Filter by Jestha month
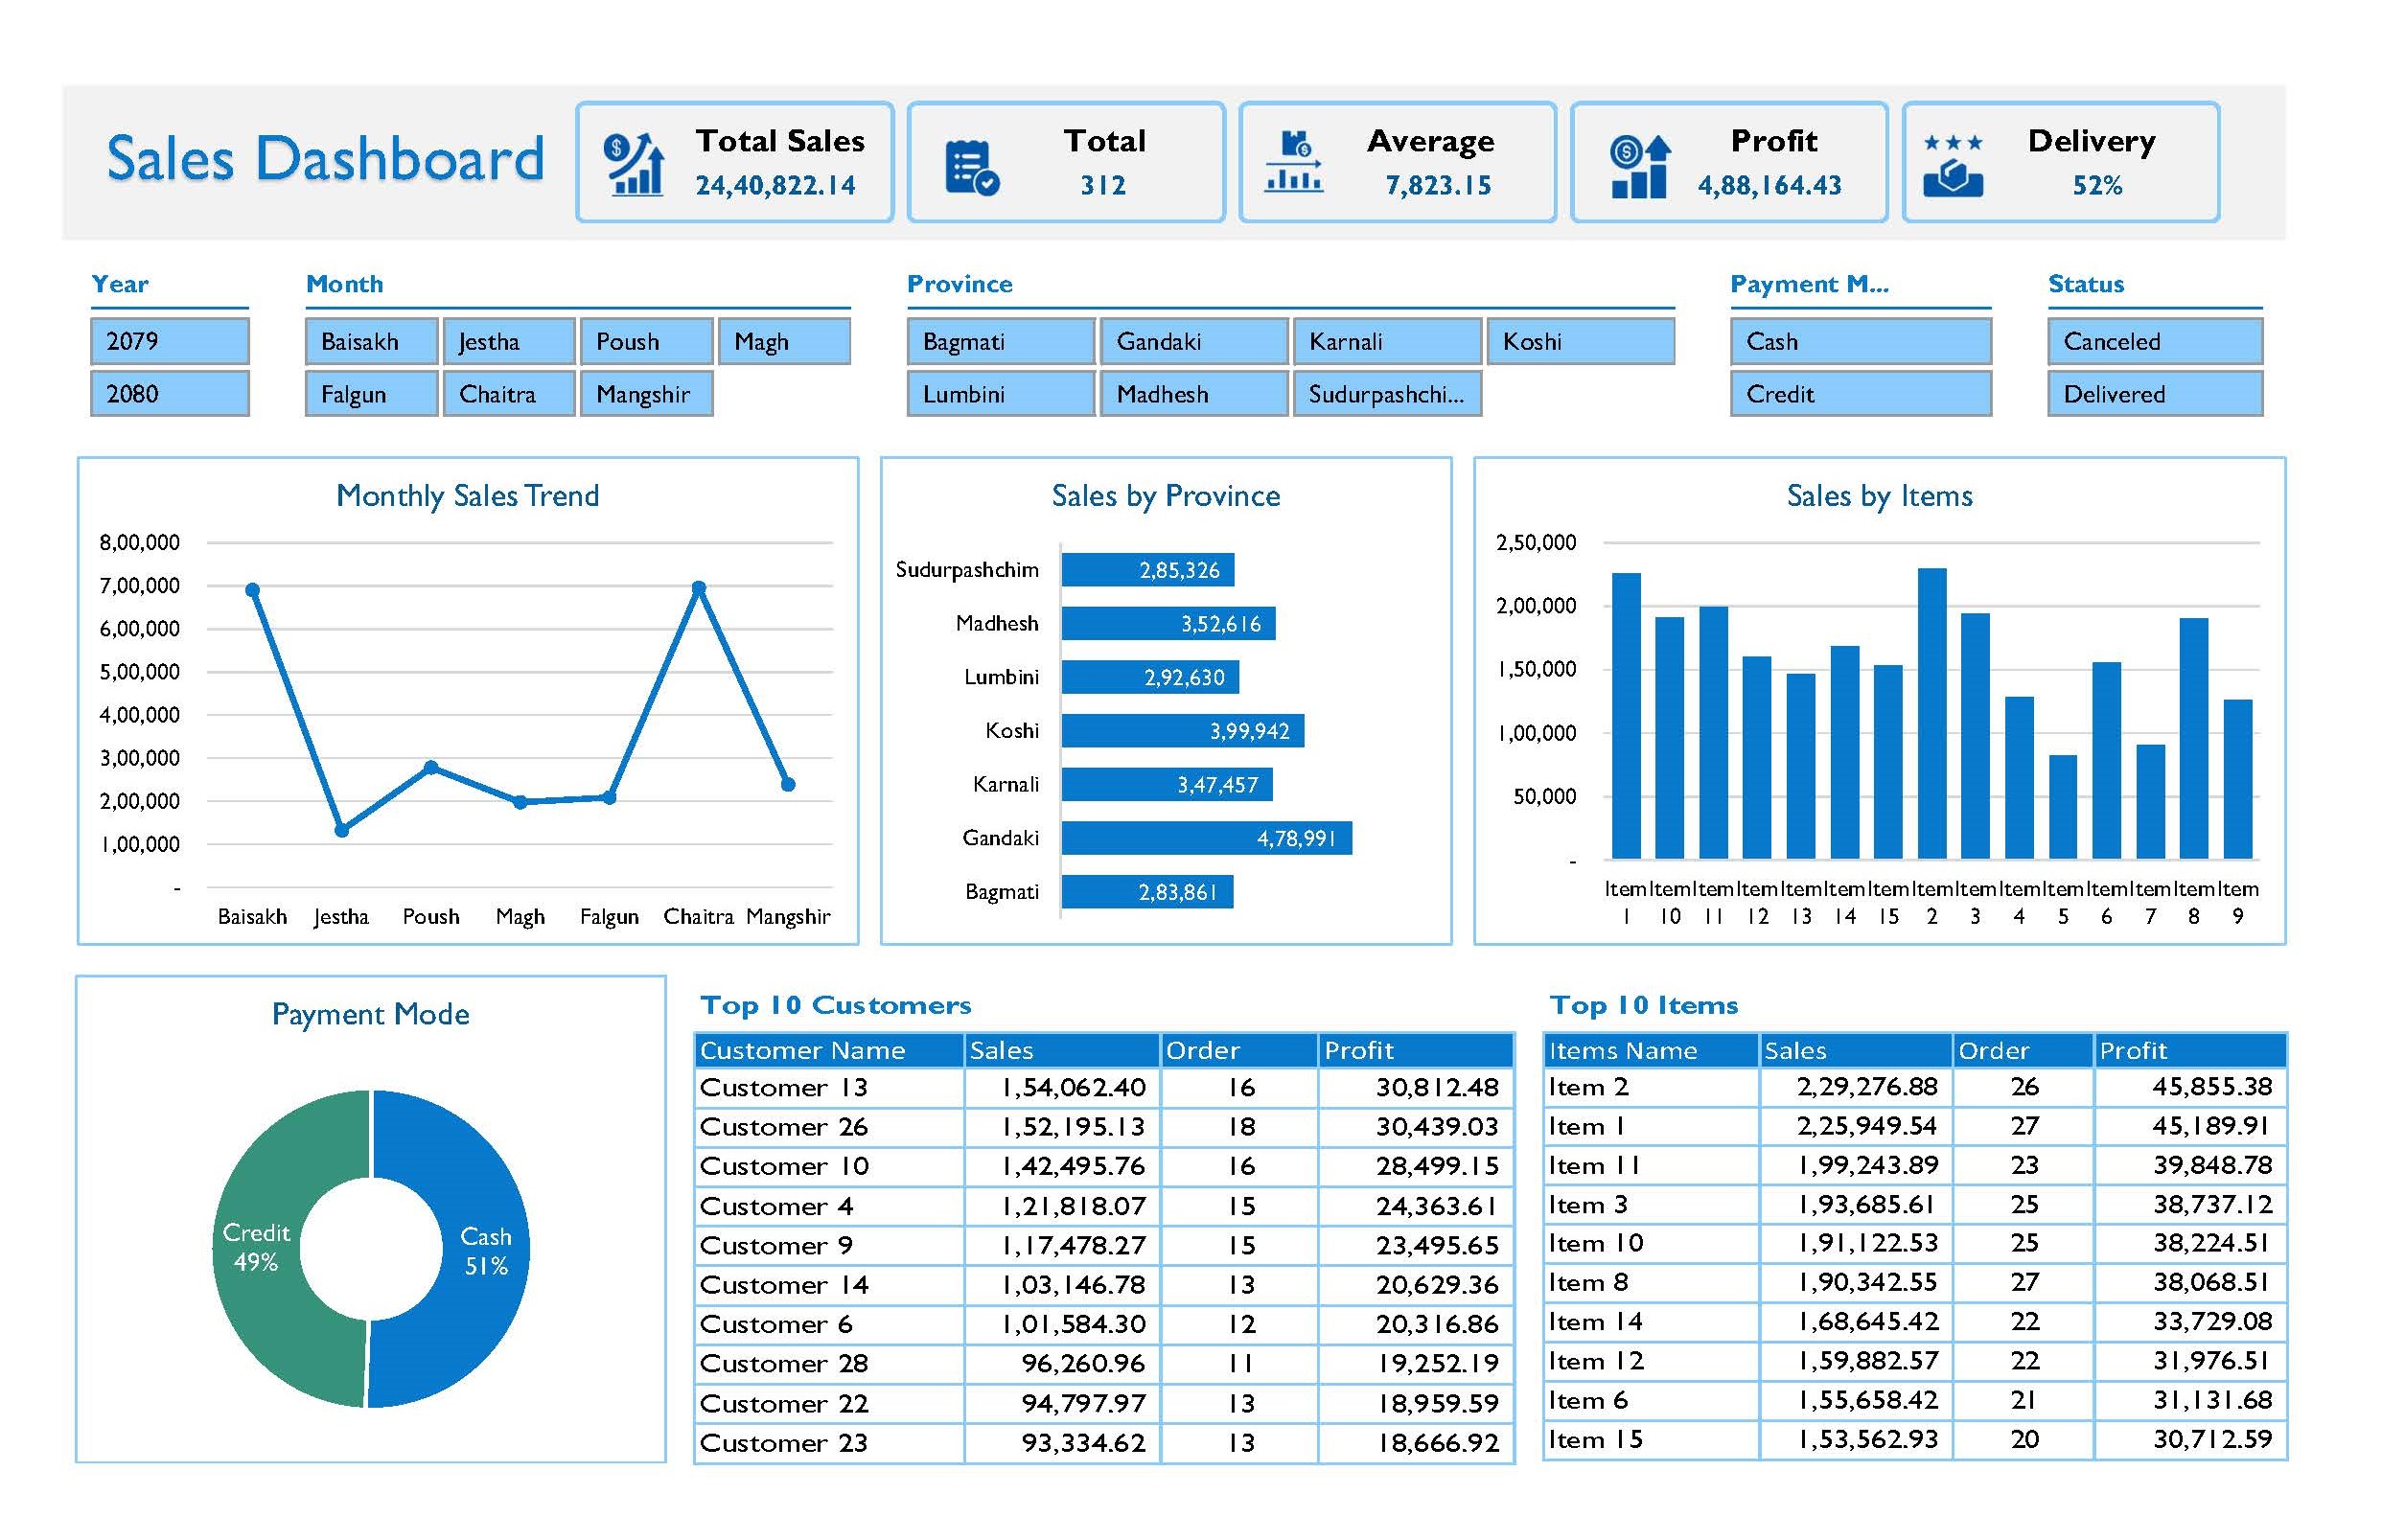This screenshot has height=1540, width=2382. coord(509,341)
